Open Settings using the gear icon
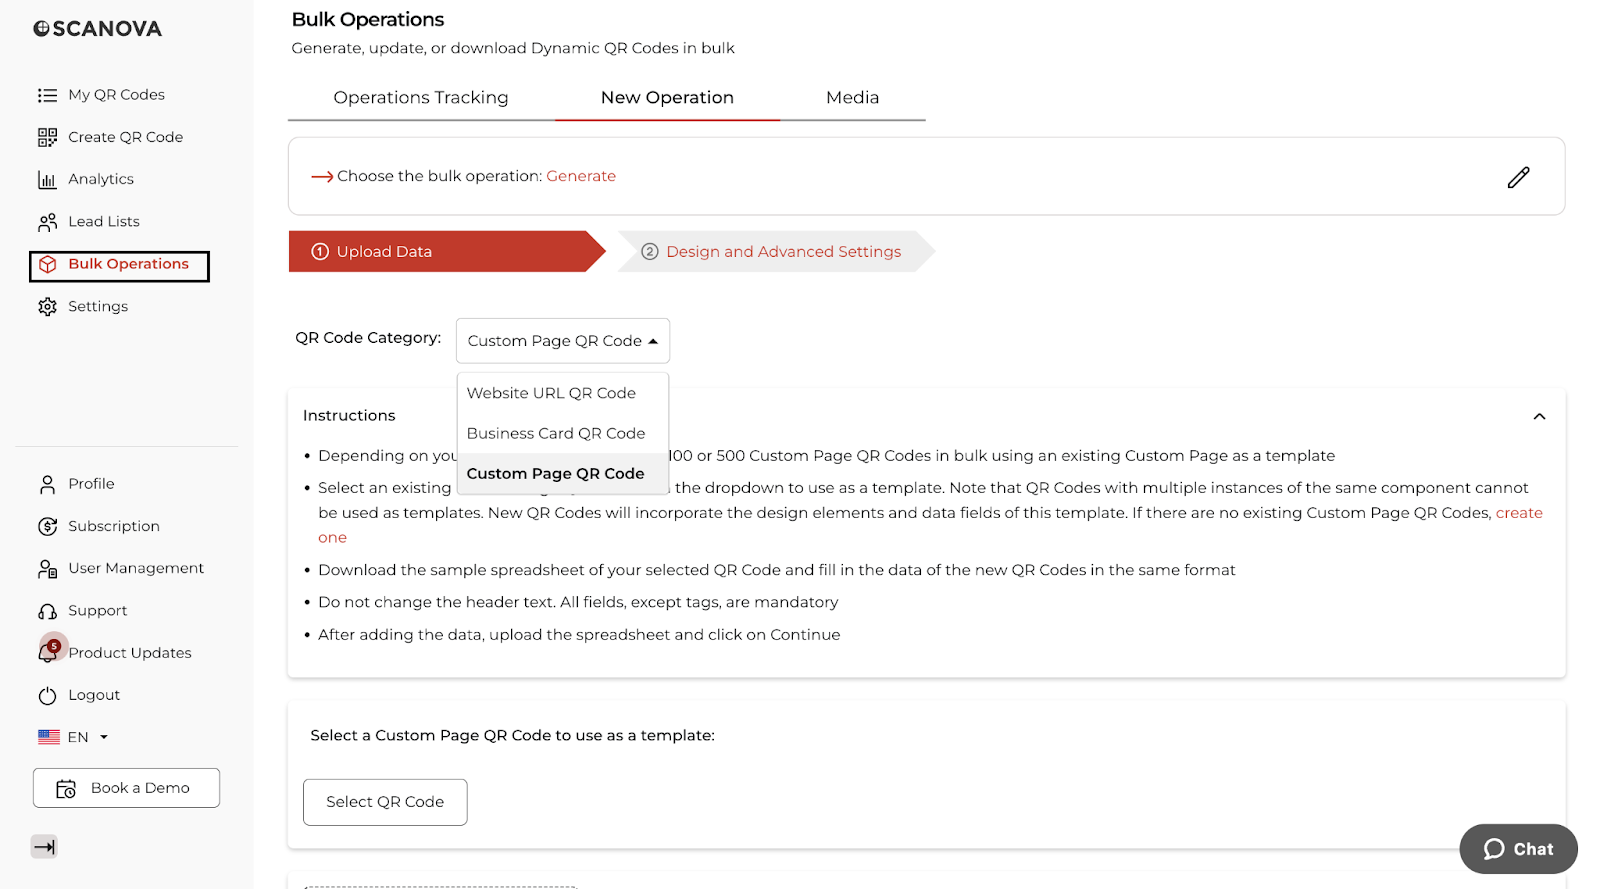The width and height of the screenshot is (1600, 889). [x=47, y=307]
